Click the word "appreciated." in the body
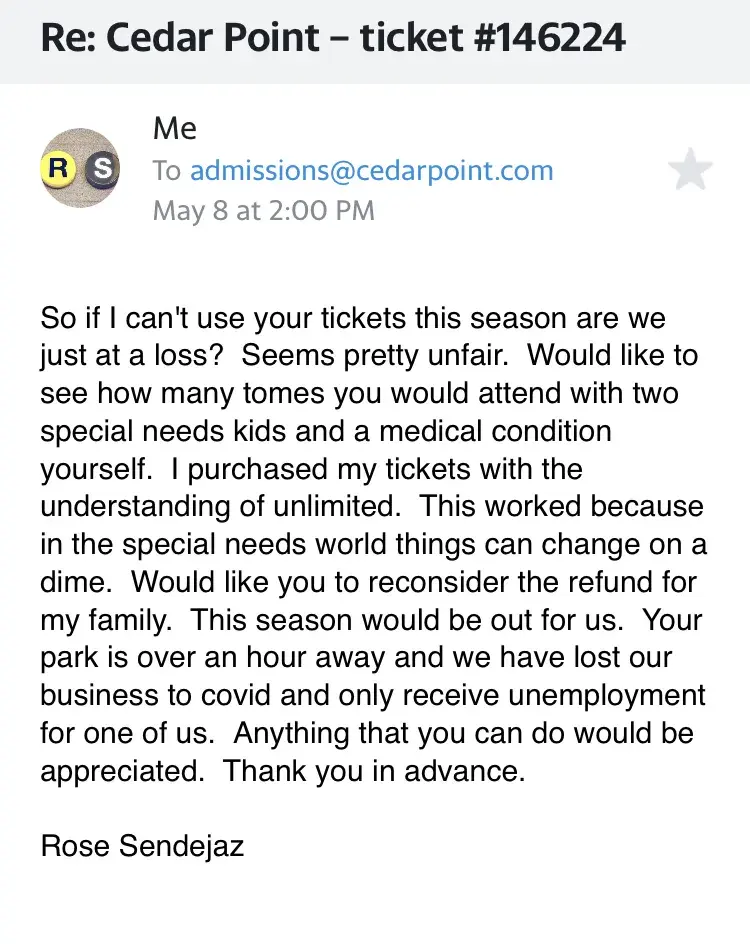The height and width of the screenshot is (944, 750). point(123,772)
